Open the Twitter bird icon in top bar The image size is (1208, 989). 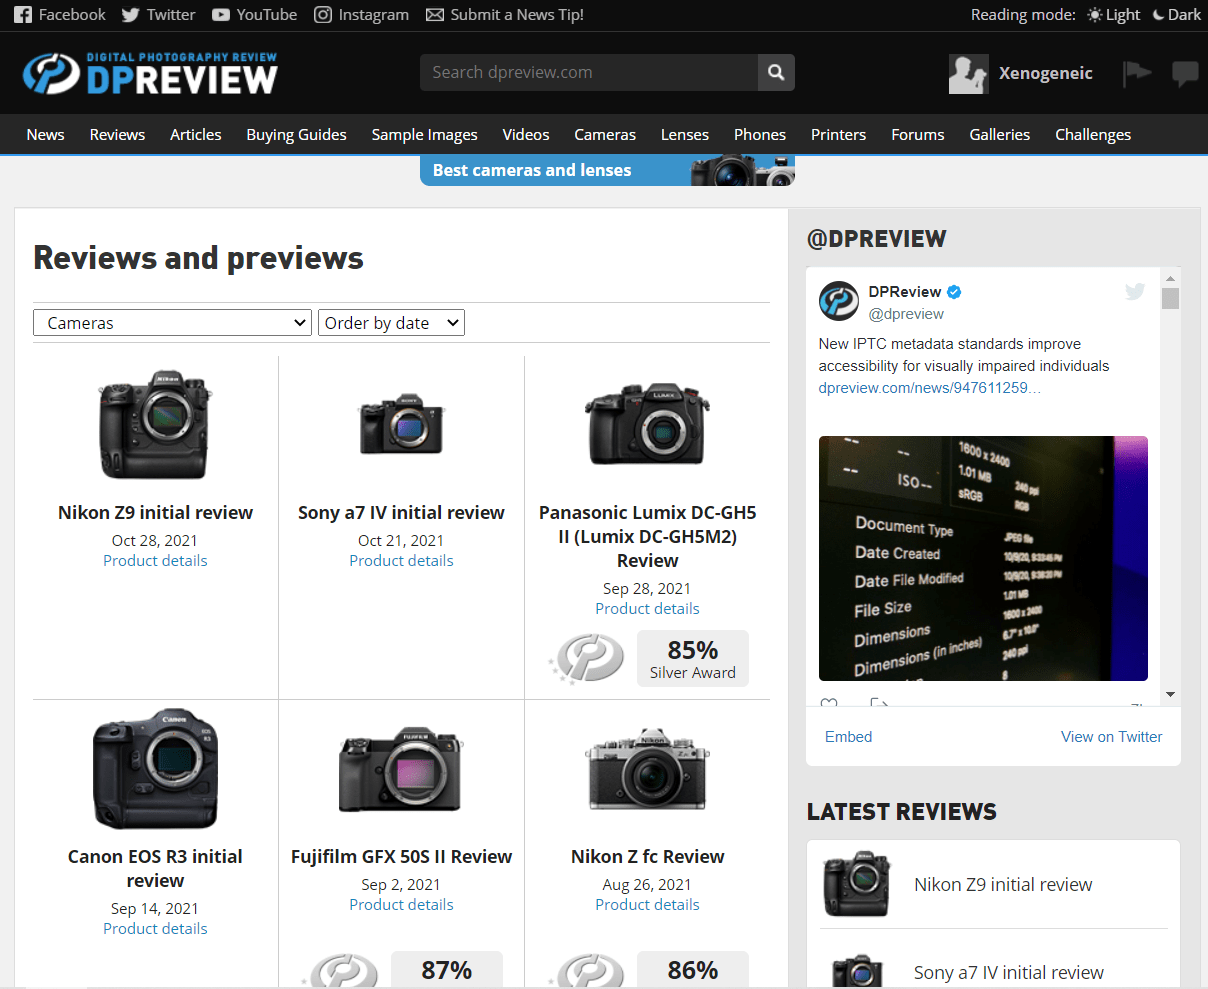(130, 15)
